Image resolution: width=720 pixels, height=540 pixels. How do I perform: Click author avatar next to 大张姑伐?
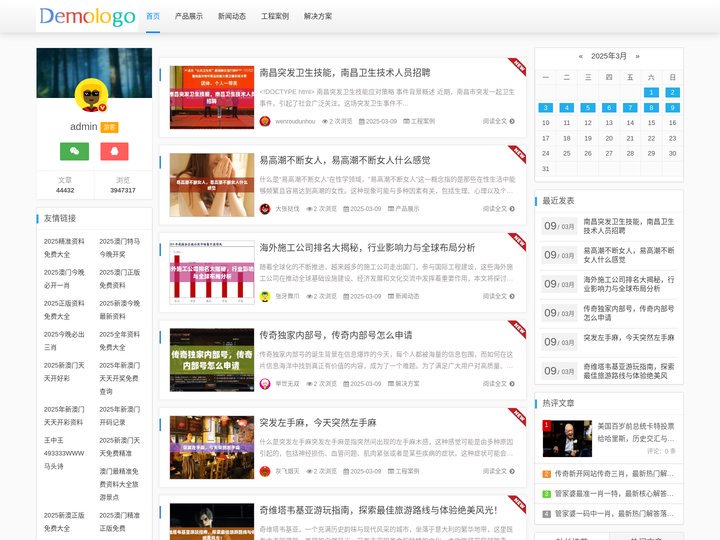tap(265, 209)
